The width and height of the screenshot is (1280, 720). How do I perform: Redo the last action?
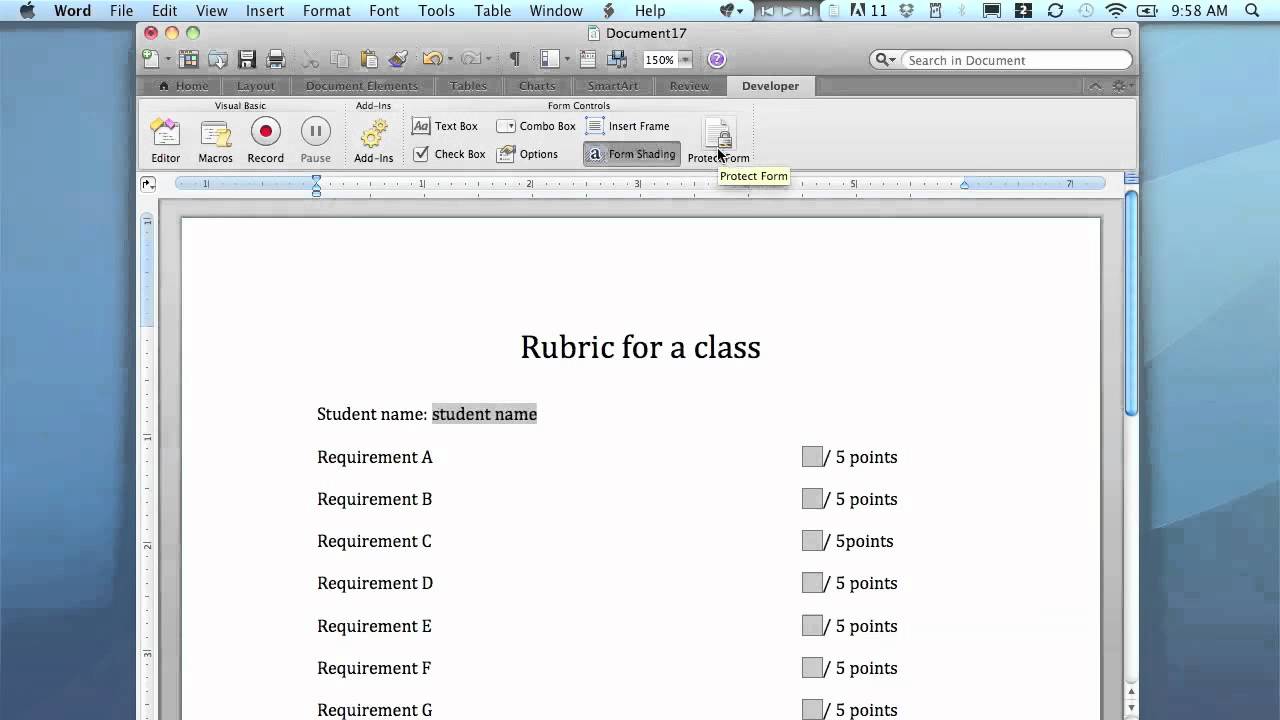(470, 59)
